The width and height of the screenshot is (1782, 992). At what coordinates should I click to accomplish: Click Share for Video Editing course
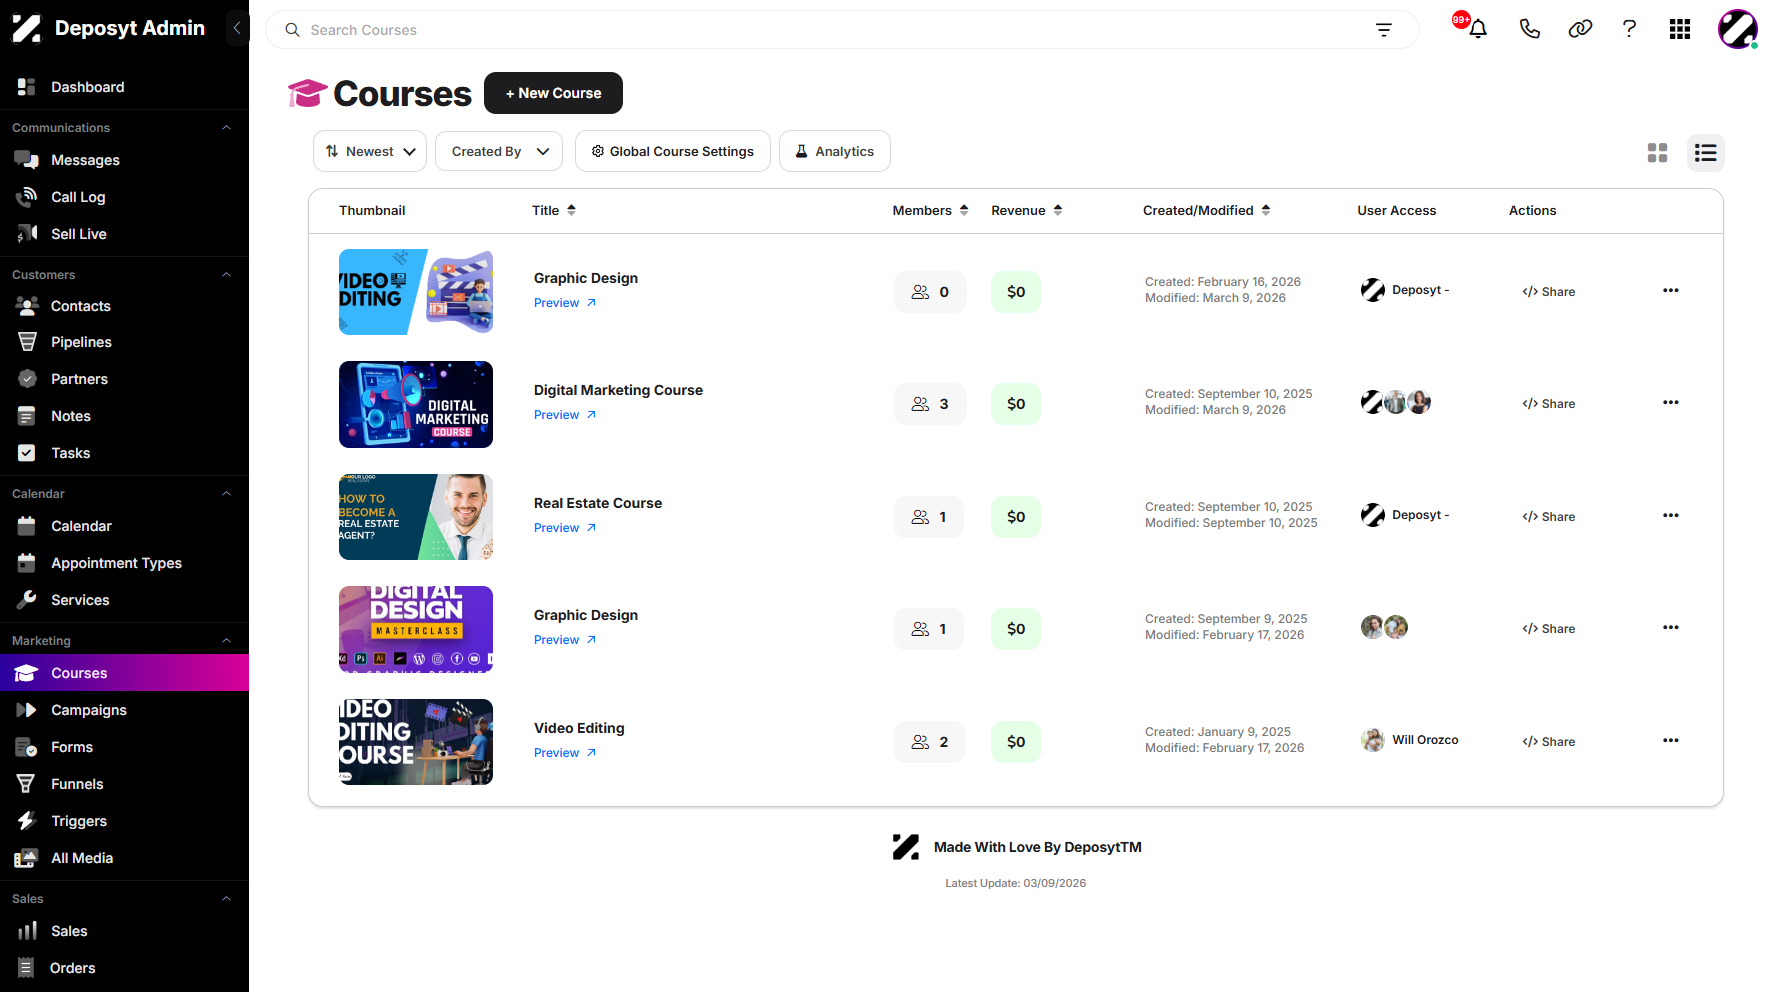click(1549, 742)
